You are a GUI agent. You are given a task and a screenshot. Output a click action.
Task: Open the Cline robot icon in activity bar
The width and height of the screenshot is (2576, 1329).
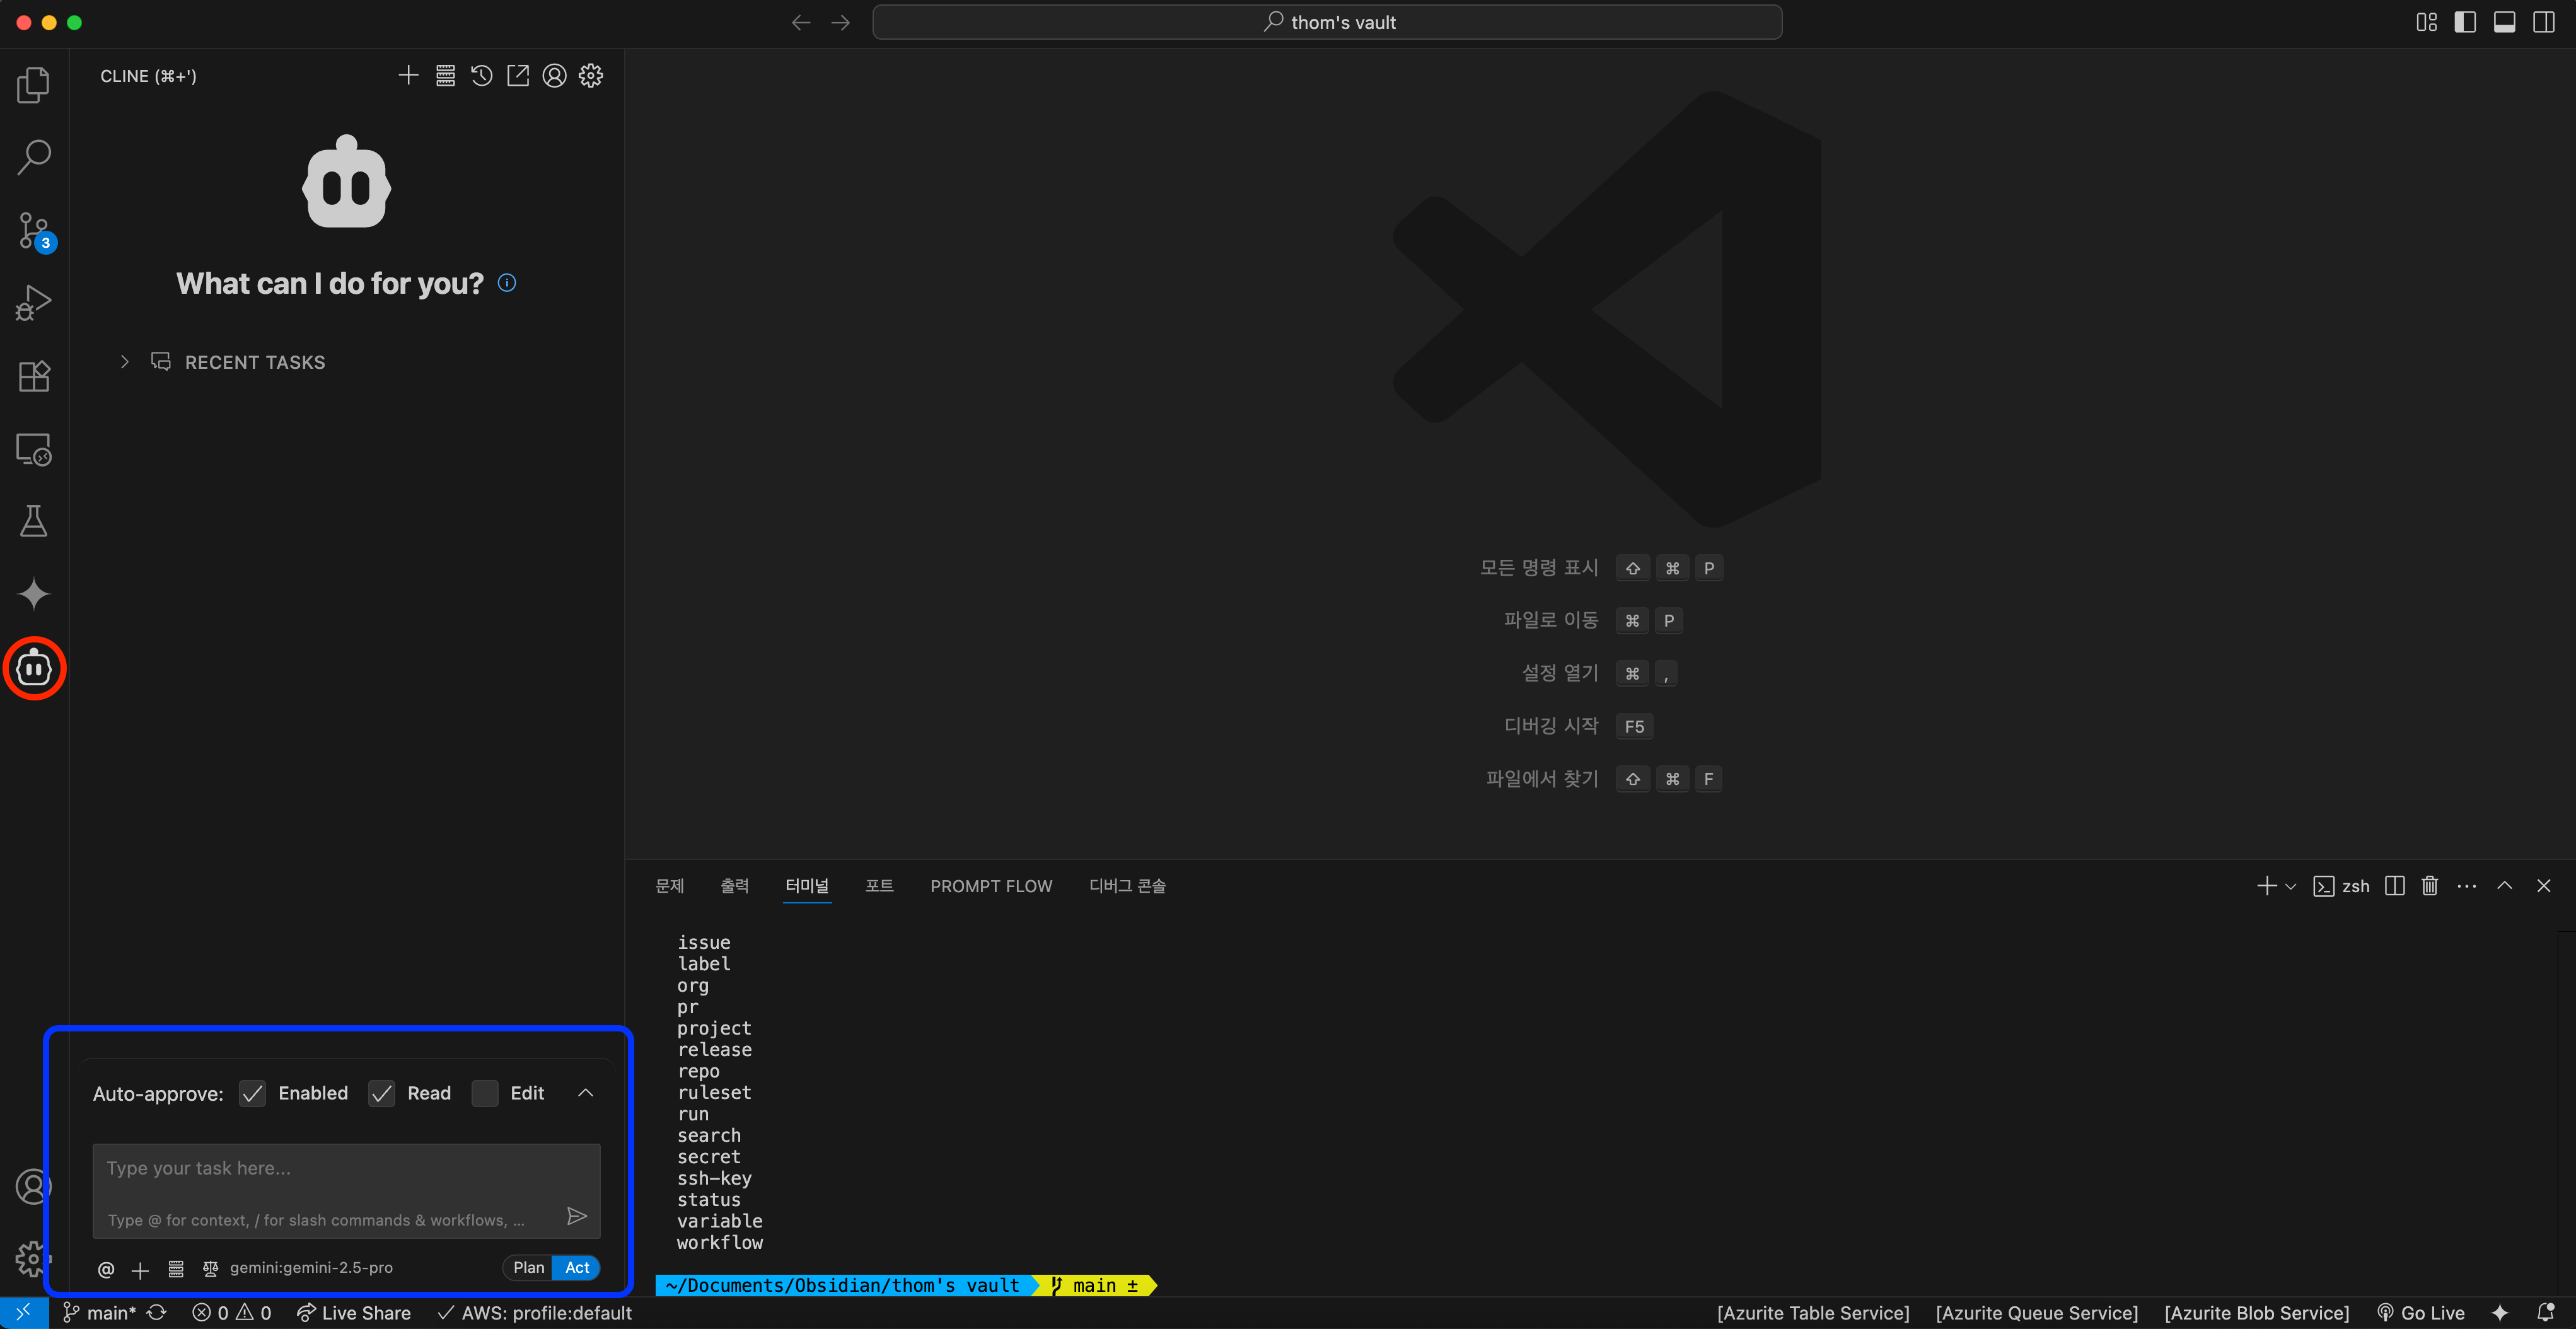[34, 668]
